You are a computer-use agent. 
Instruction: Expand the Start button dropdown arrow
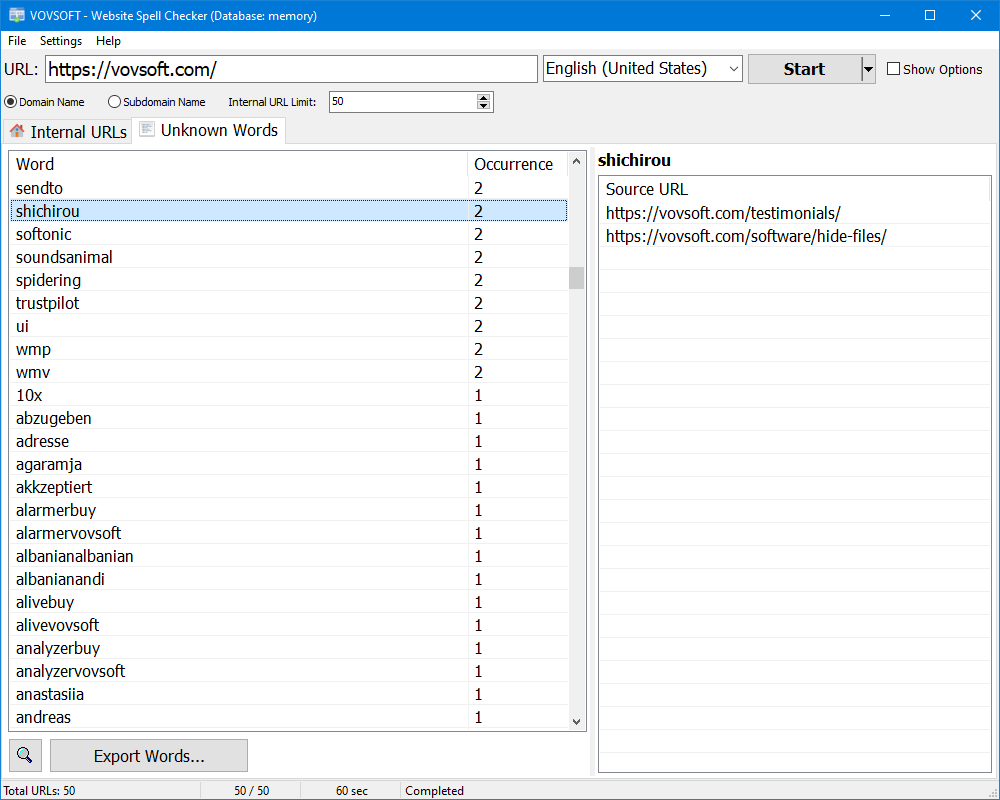point(868,69)
